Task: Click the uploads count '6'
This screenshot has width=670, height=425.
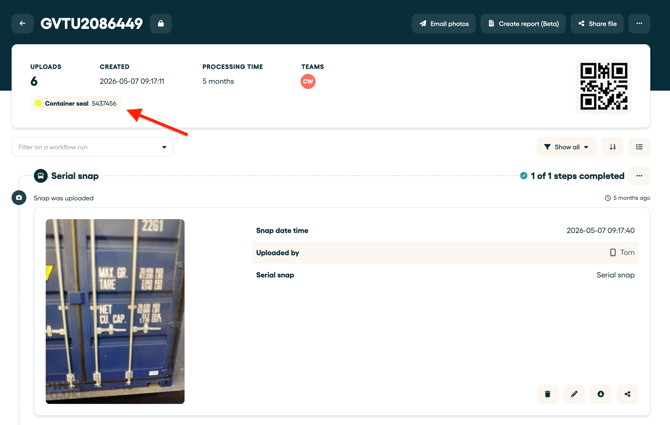Action: click(x=34, y=81)
